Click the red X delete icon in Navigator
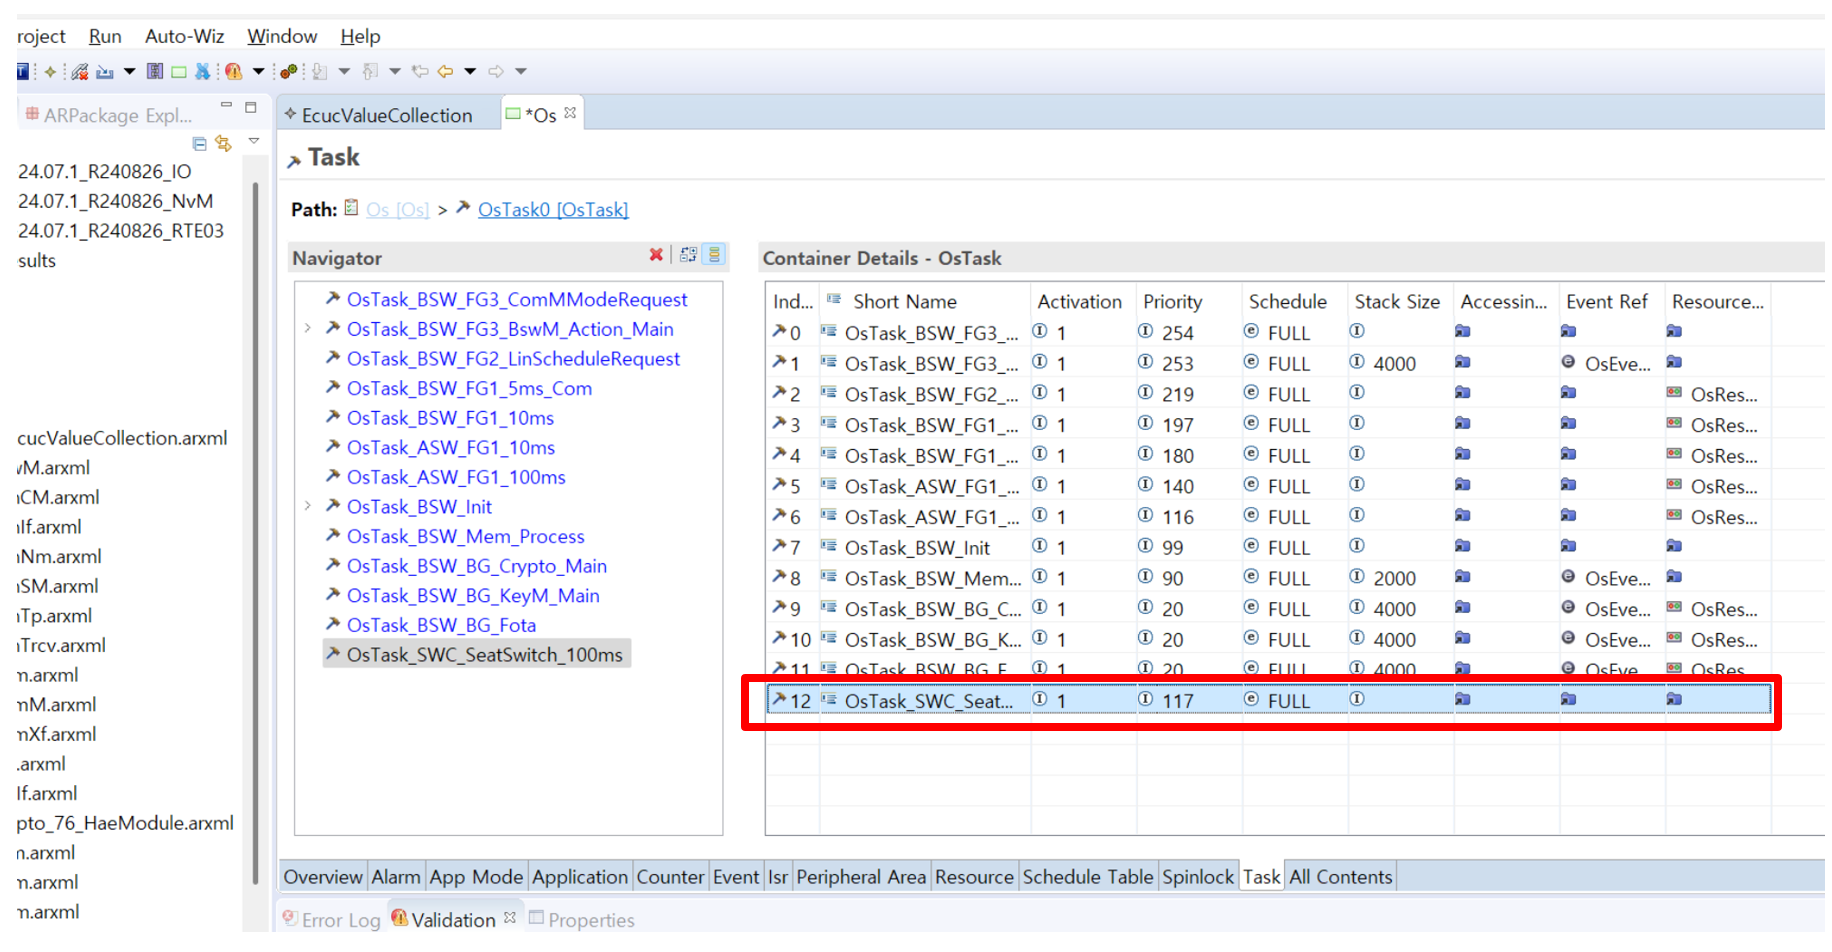This screenshot has height=952, width=1832. coord(656,255)
